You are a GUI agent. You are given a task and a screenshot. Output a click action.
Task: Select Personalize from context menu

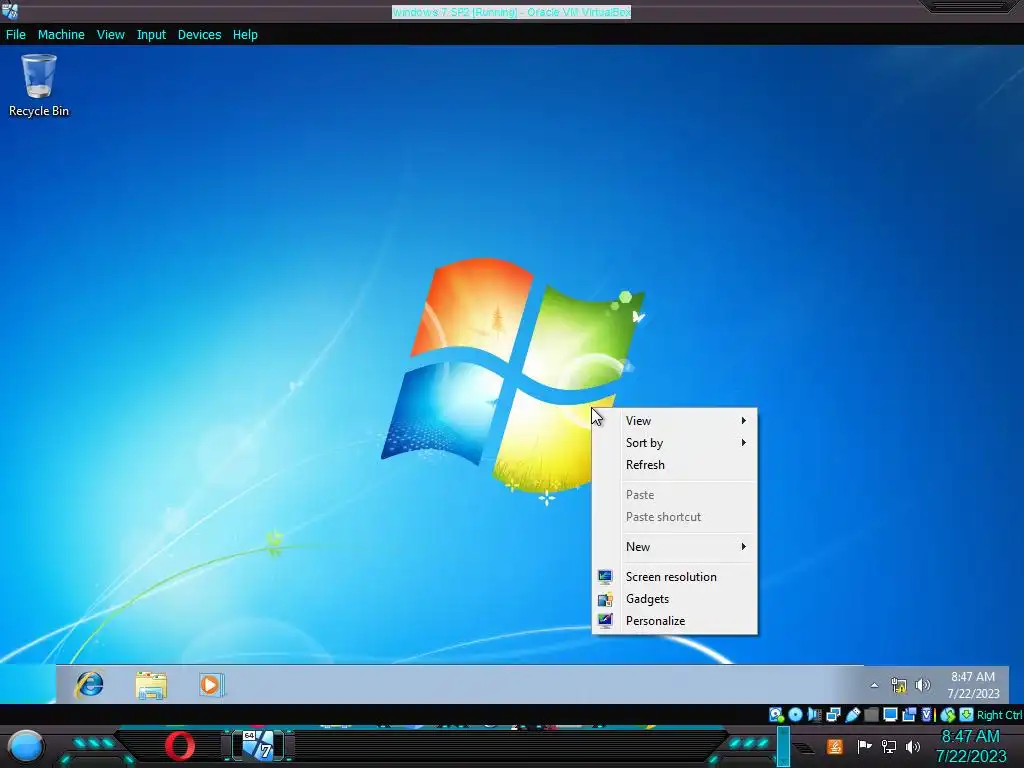675,620
